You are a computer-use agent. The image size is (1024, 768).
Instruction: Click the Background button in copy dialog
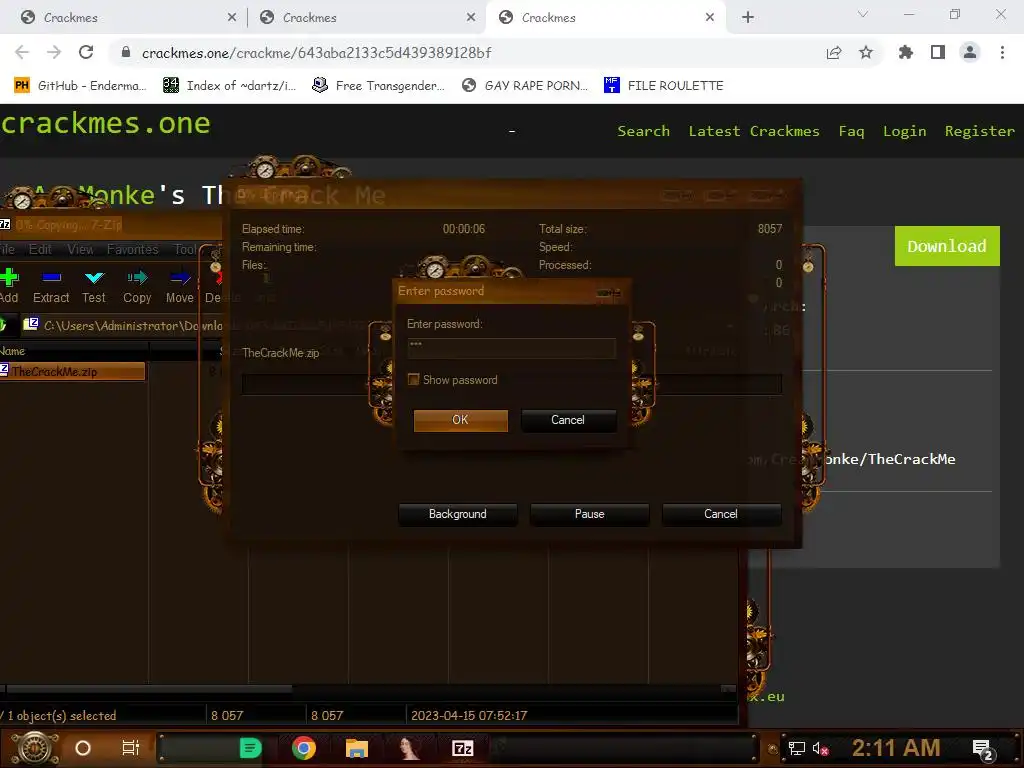[458, 514]
